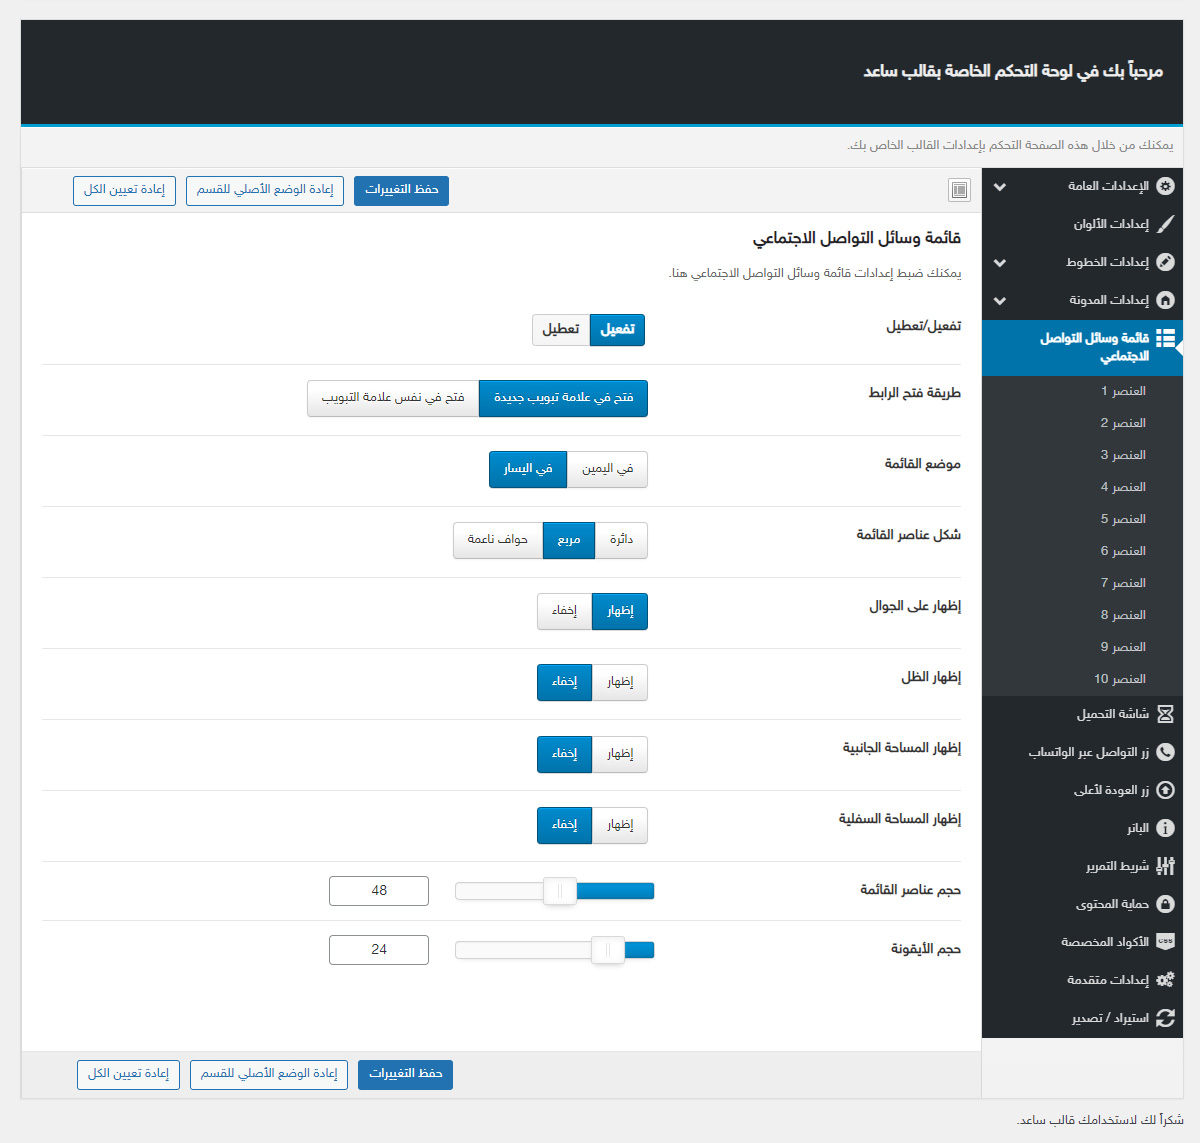This screenshot has width=1200, height=1143.
Task: Click the phone icon for زر التواصل عبر الواتساب
Action: click(x=1165, y=752)
